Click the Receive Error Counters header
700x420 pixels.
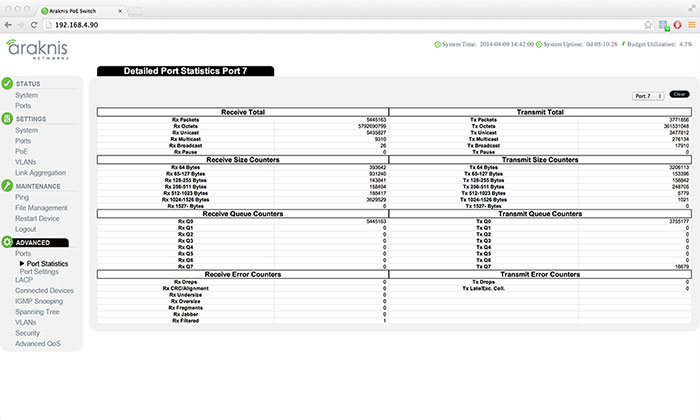point(243,274)
